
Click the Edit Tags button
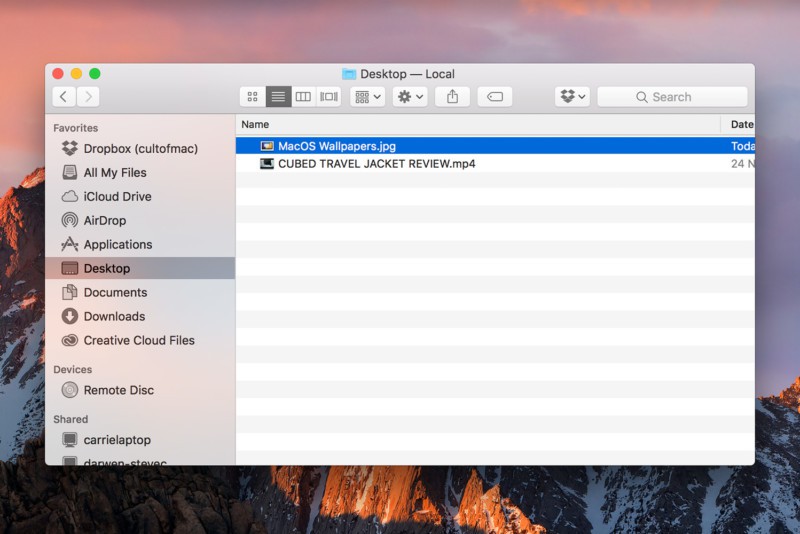[x=495, y=97]
